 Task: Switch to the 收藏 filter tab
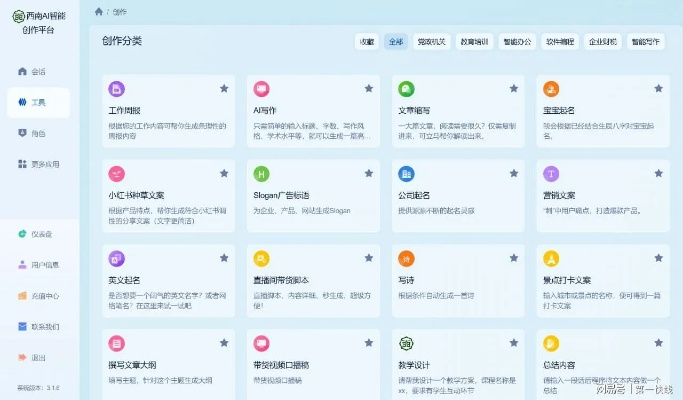pos(367,42)
